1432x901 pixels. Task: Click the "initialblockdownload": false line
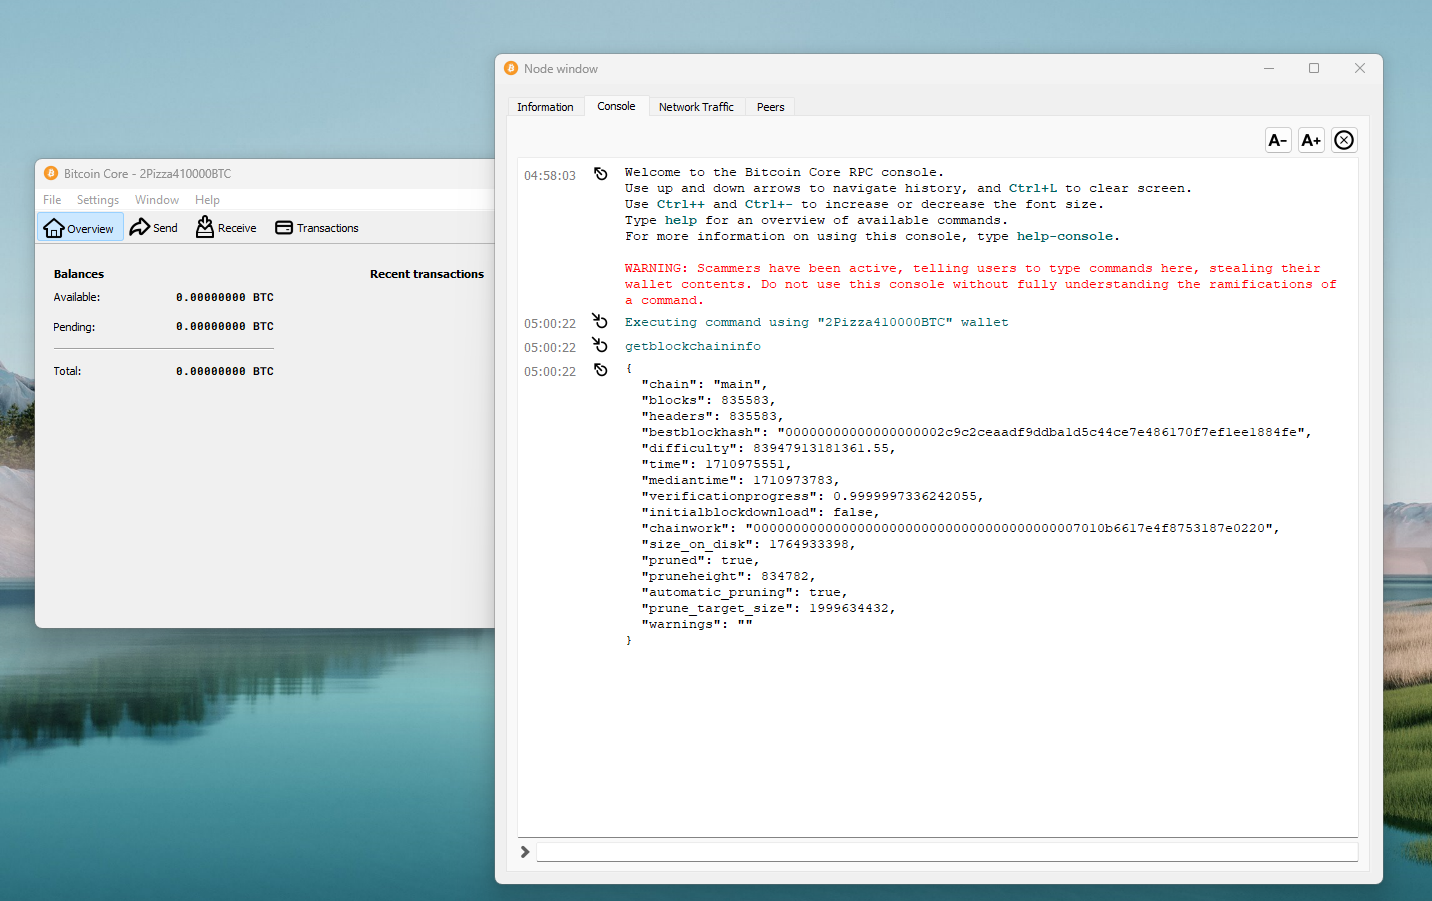click(x=760, y=512)
